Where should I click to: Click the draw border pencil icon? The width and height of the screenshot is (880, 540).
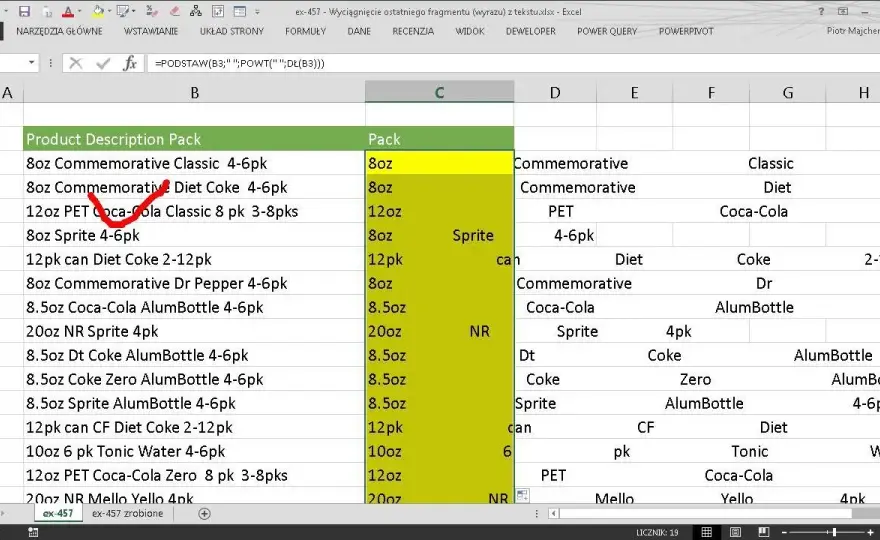(123, 11)
